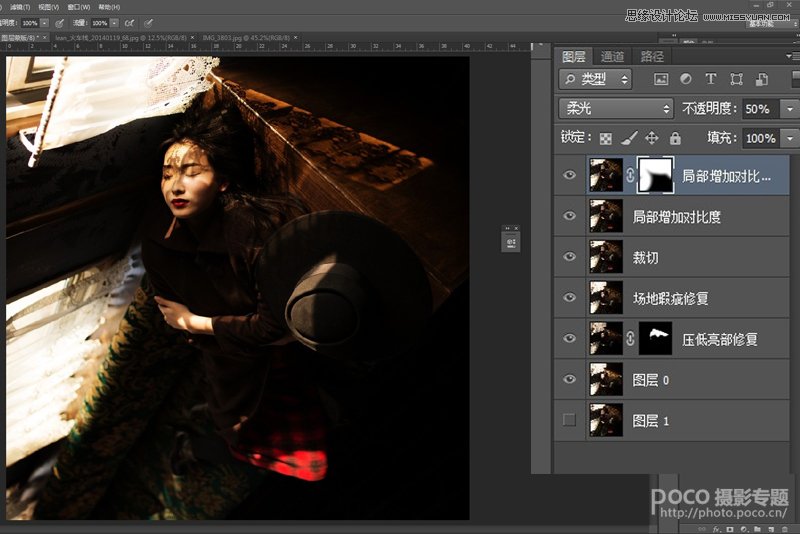
Task: Switch to lean_..._68.jpg document tab
Action: pos(120,38)
